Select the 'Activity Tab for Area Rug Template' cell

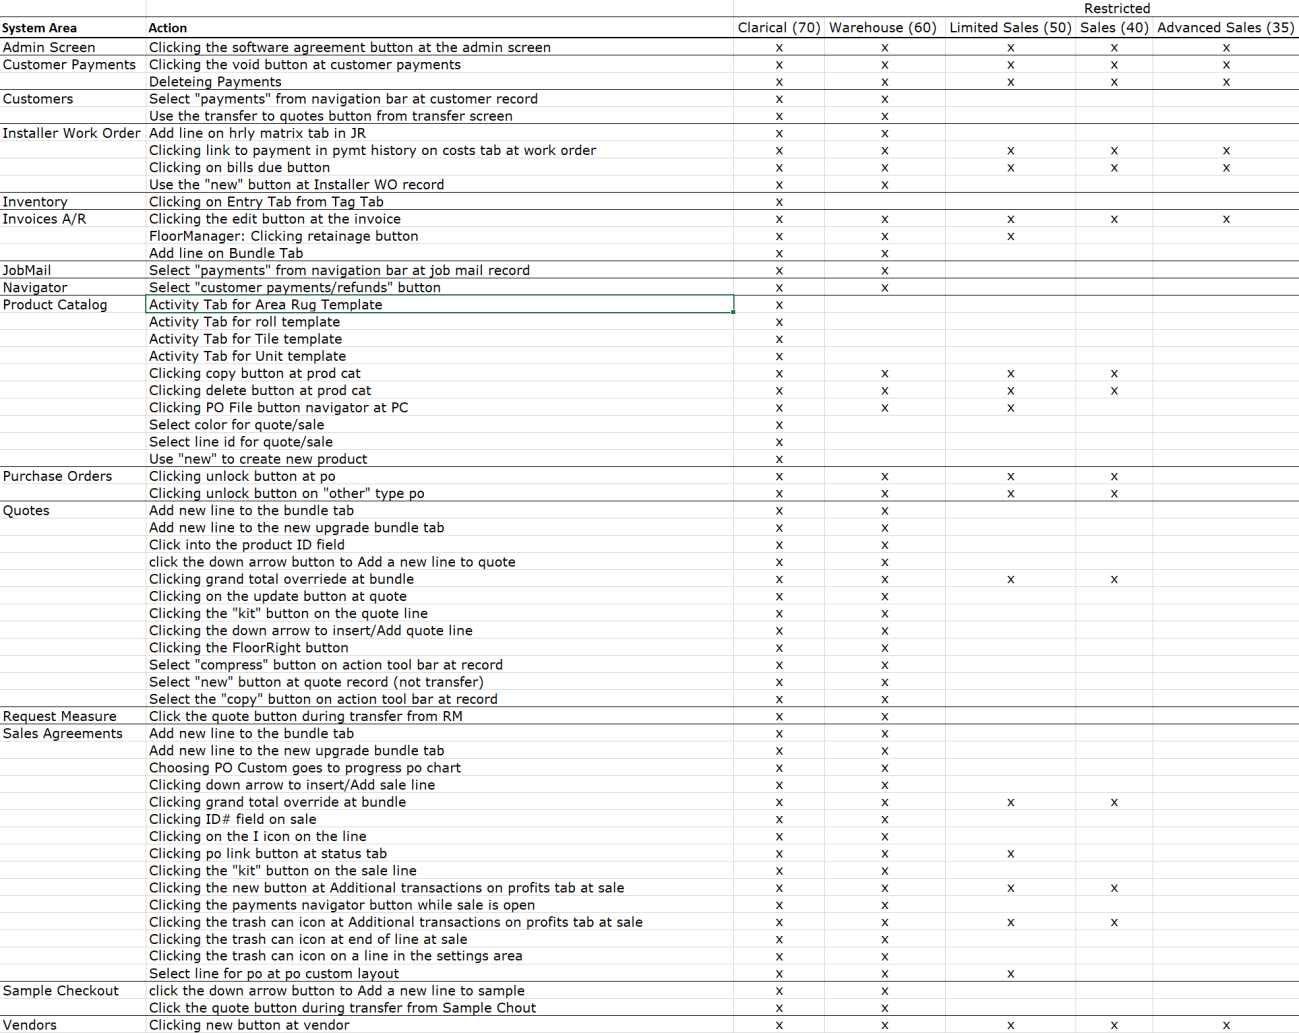coord(440,304)
